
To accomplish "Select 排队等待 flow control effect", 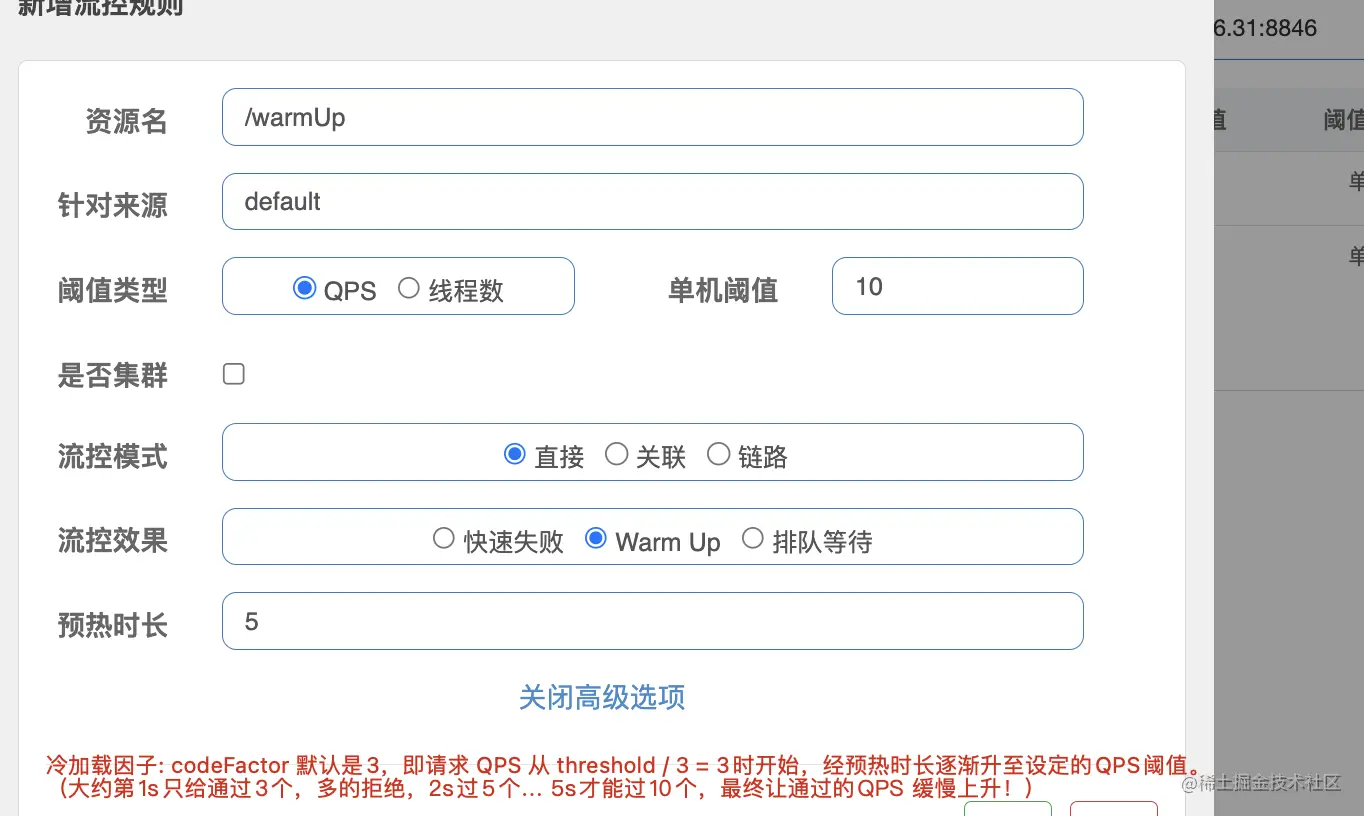I will click(752, 539).
